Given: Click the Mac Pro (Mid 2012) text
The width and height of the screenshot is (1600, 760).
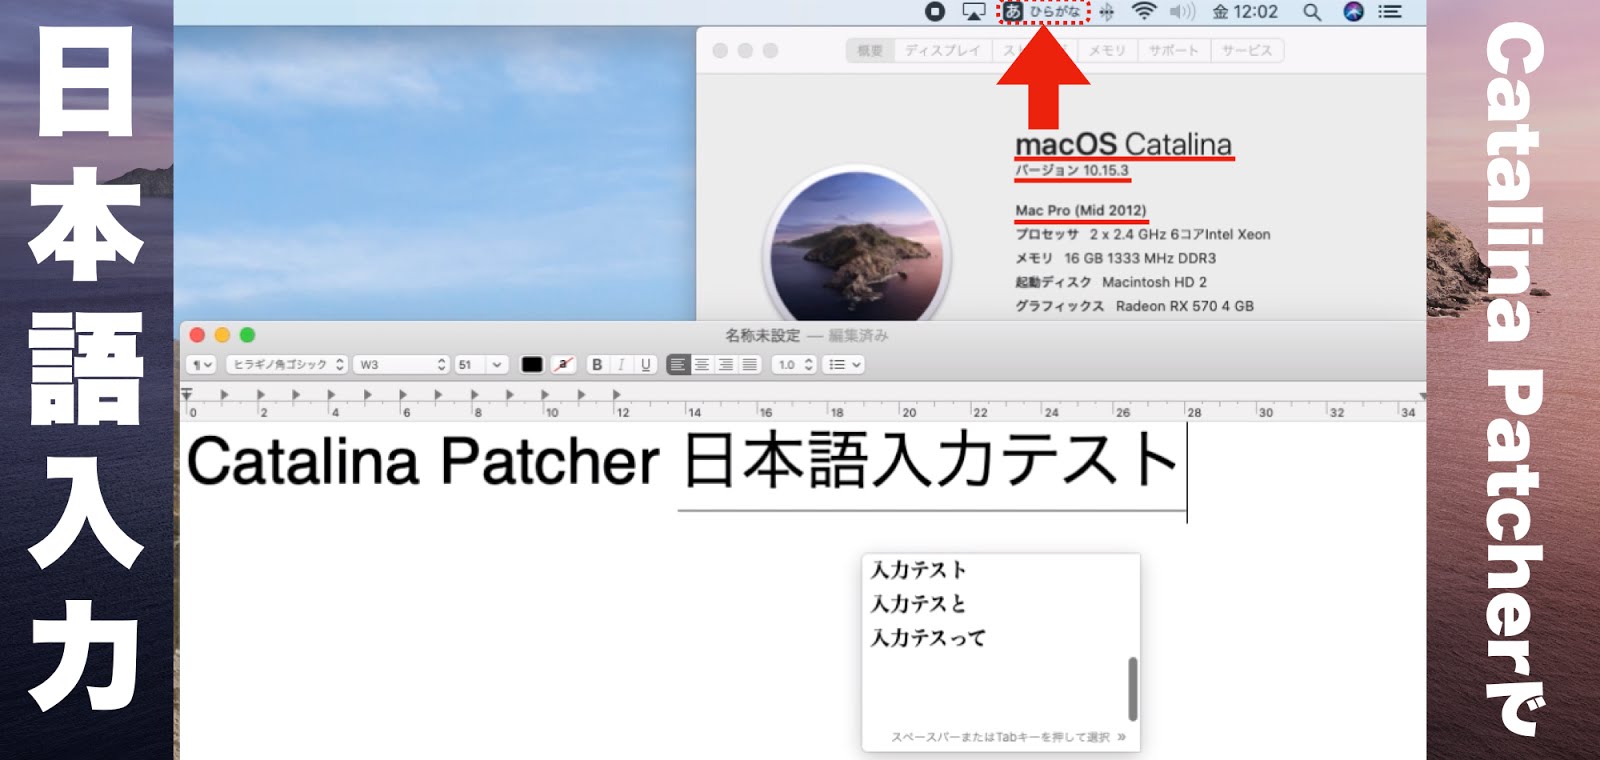Looking at the screenshot, I should 1081,210.
